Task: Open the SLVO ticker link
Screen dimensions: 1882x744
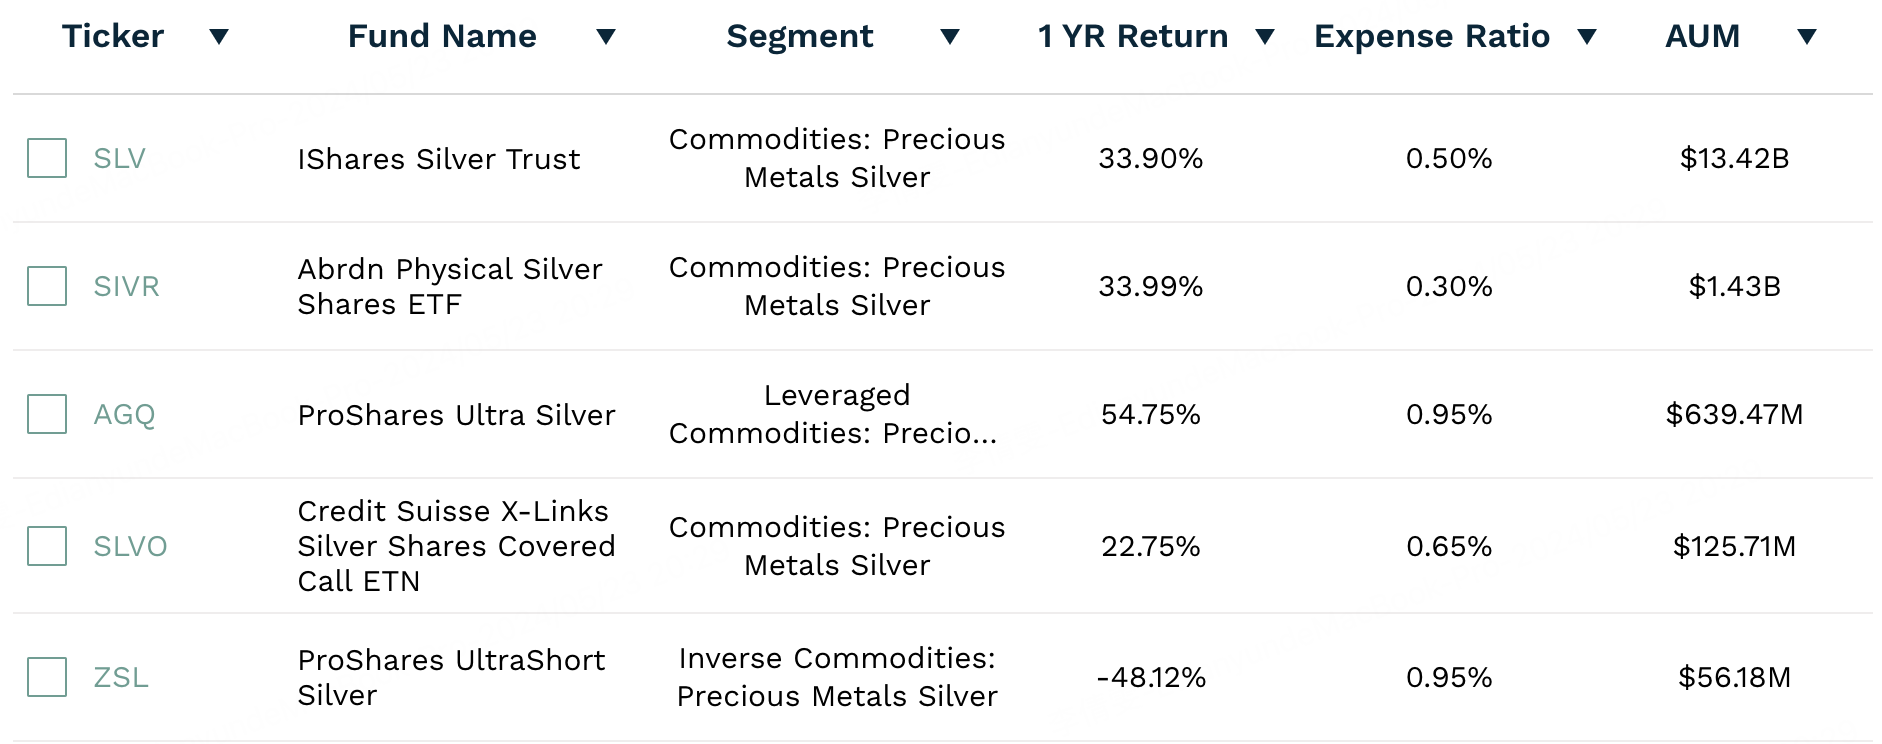Action: 130,546
